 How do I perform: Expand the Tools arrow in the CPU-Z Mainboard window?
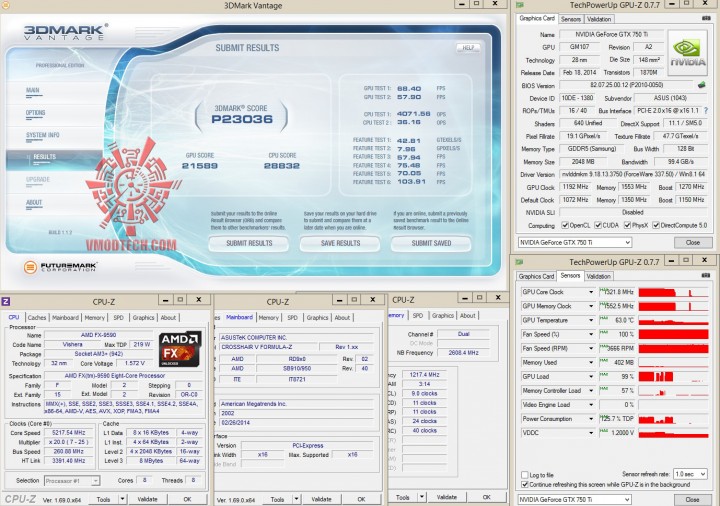pyautogui.click(x=297, y=499)
